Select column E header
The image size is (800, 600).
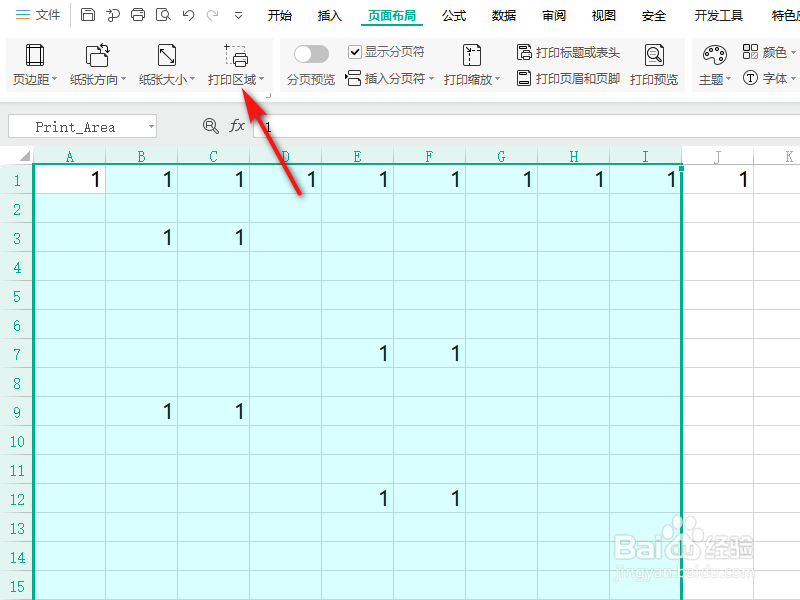click(357, 156)
